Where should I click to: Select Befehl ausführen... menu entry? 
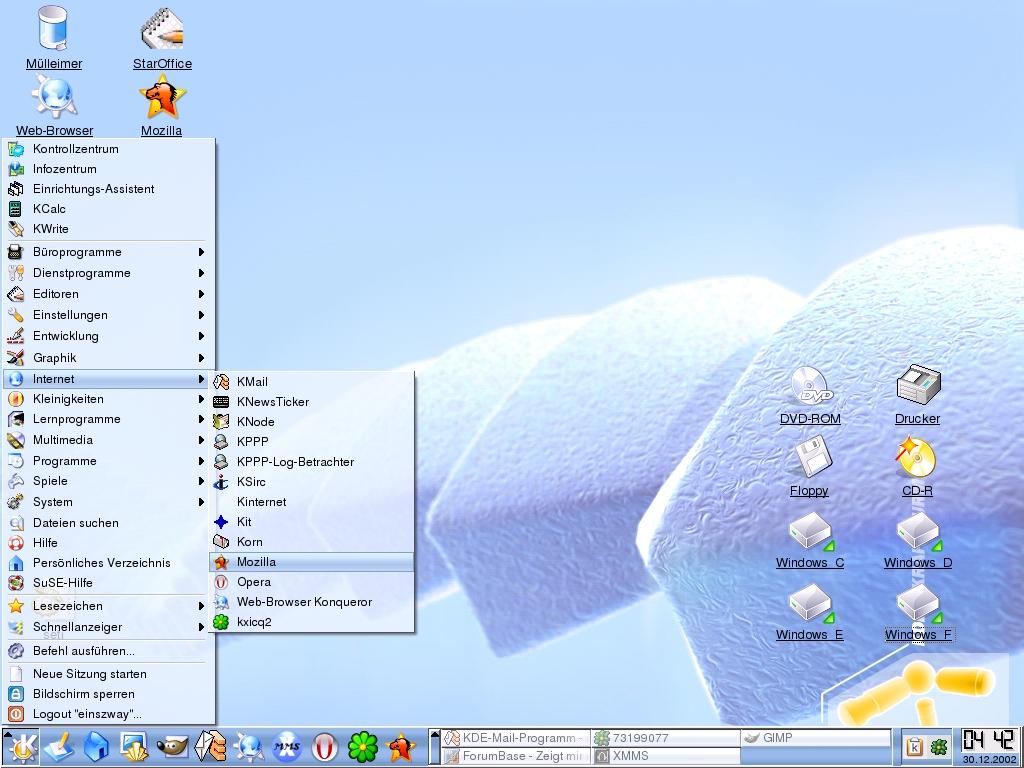pyautogui.click(x=108, y=651)
